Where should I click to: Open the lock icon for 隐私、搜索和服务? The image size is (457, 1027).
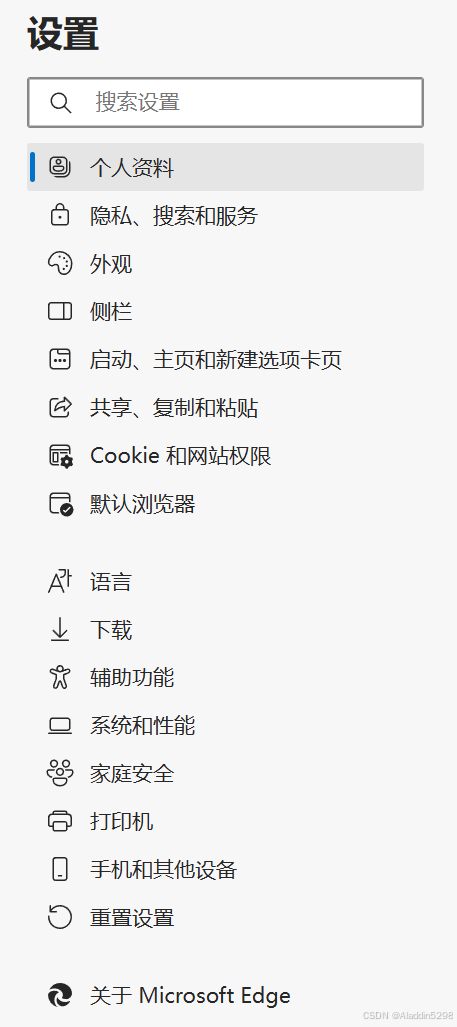click(60, 215)
